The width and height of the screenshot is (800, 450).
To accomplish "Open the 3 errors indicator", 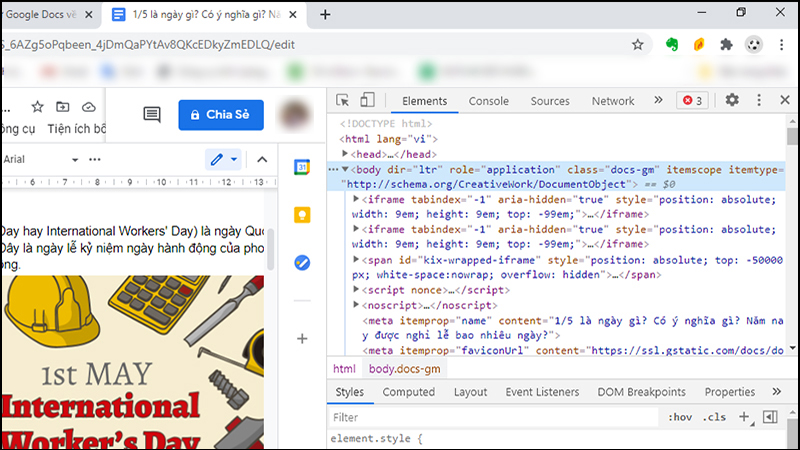I will (x=692, y=101).
